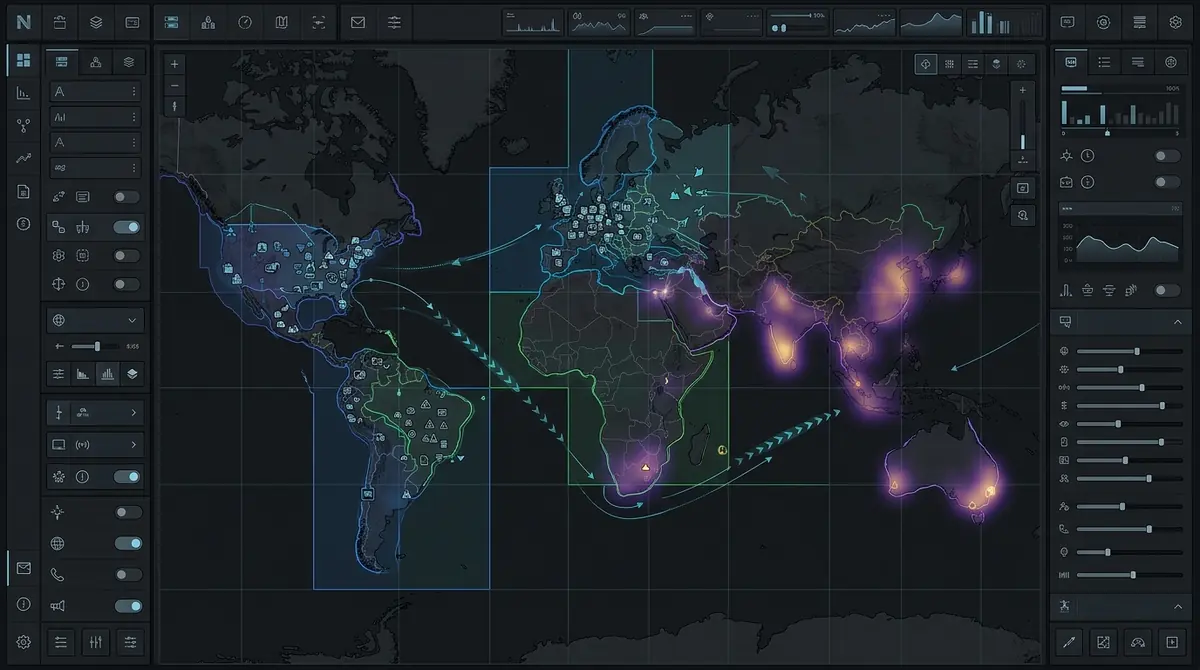The height and width of the screenshot is (670, 1200).
Task: Open the server list view in top toolbar
Action: tap(171, 22)
